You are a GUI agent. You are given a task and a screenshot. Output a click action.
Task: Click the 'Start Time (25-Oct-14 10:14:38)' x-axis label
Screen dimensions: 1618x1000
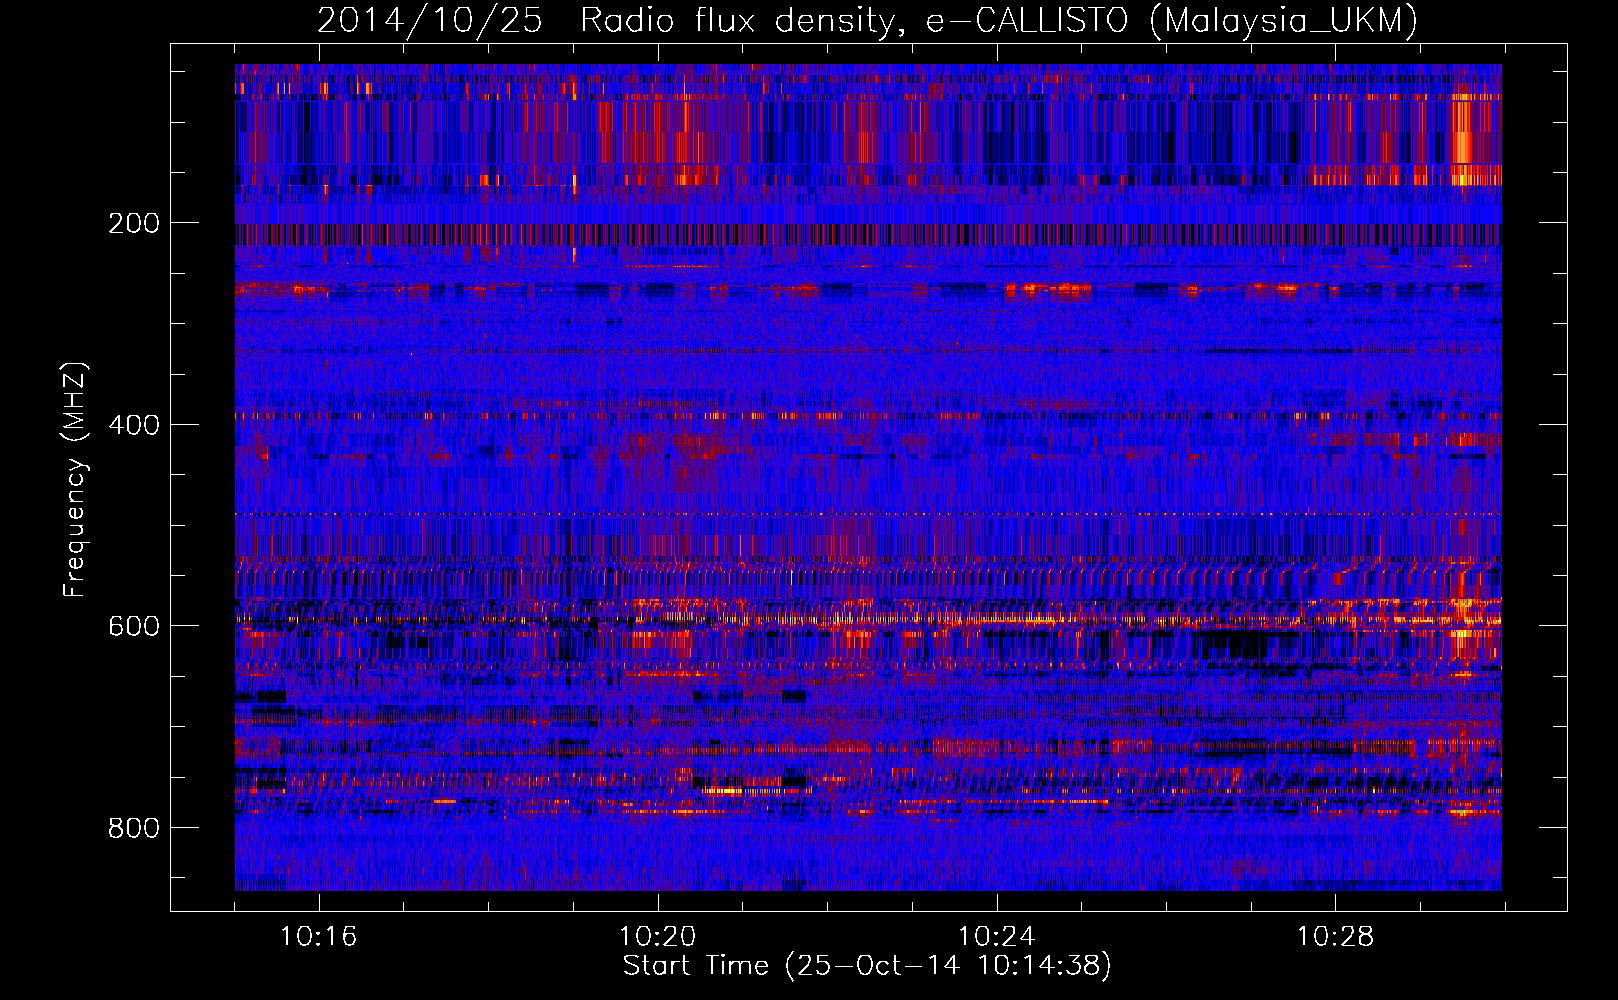pos(867,966)
